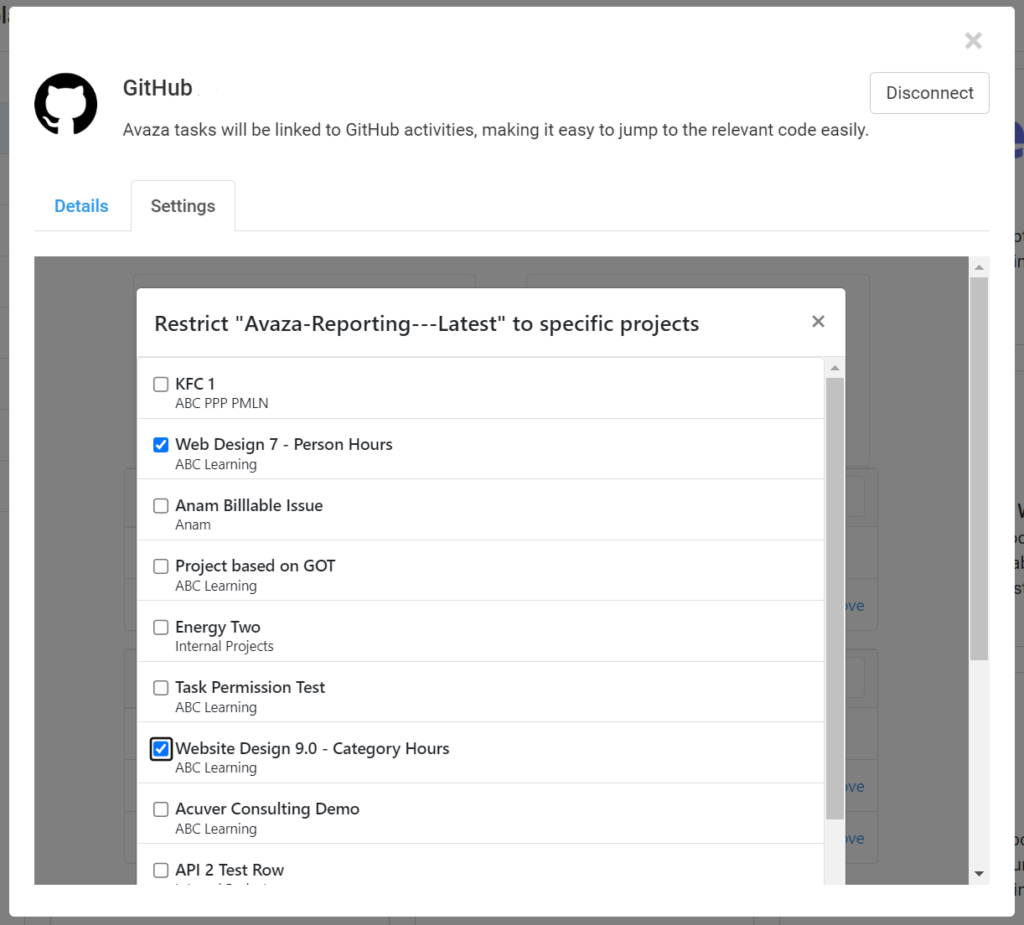Click the GitHub heading title
This screenshot has width=1024, height=925.
click(x=157, y=88)
